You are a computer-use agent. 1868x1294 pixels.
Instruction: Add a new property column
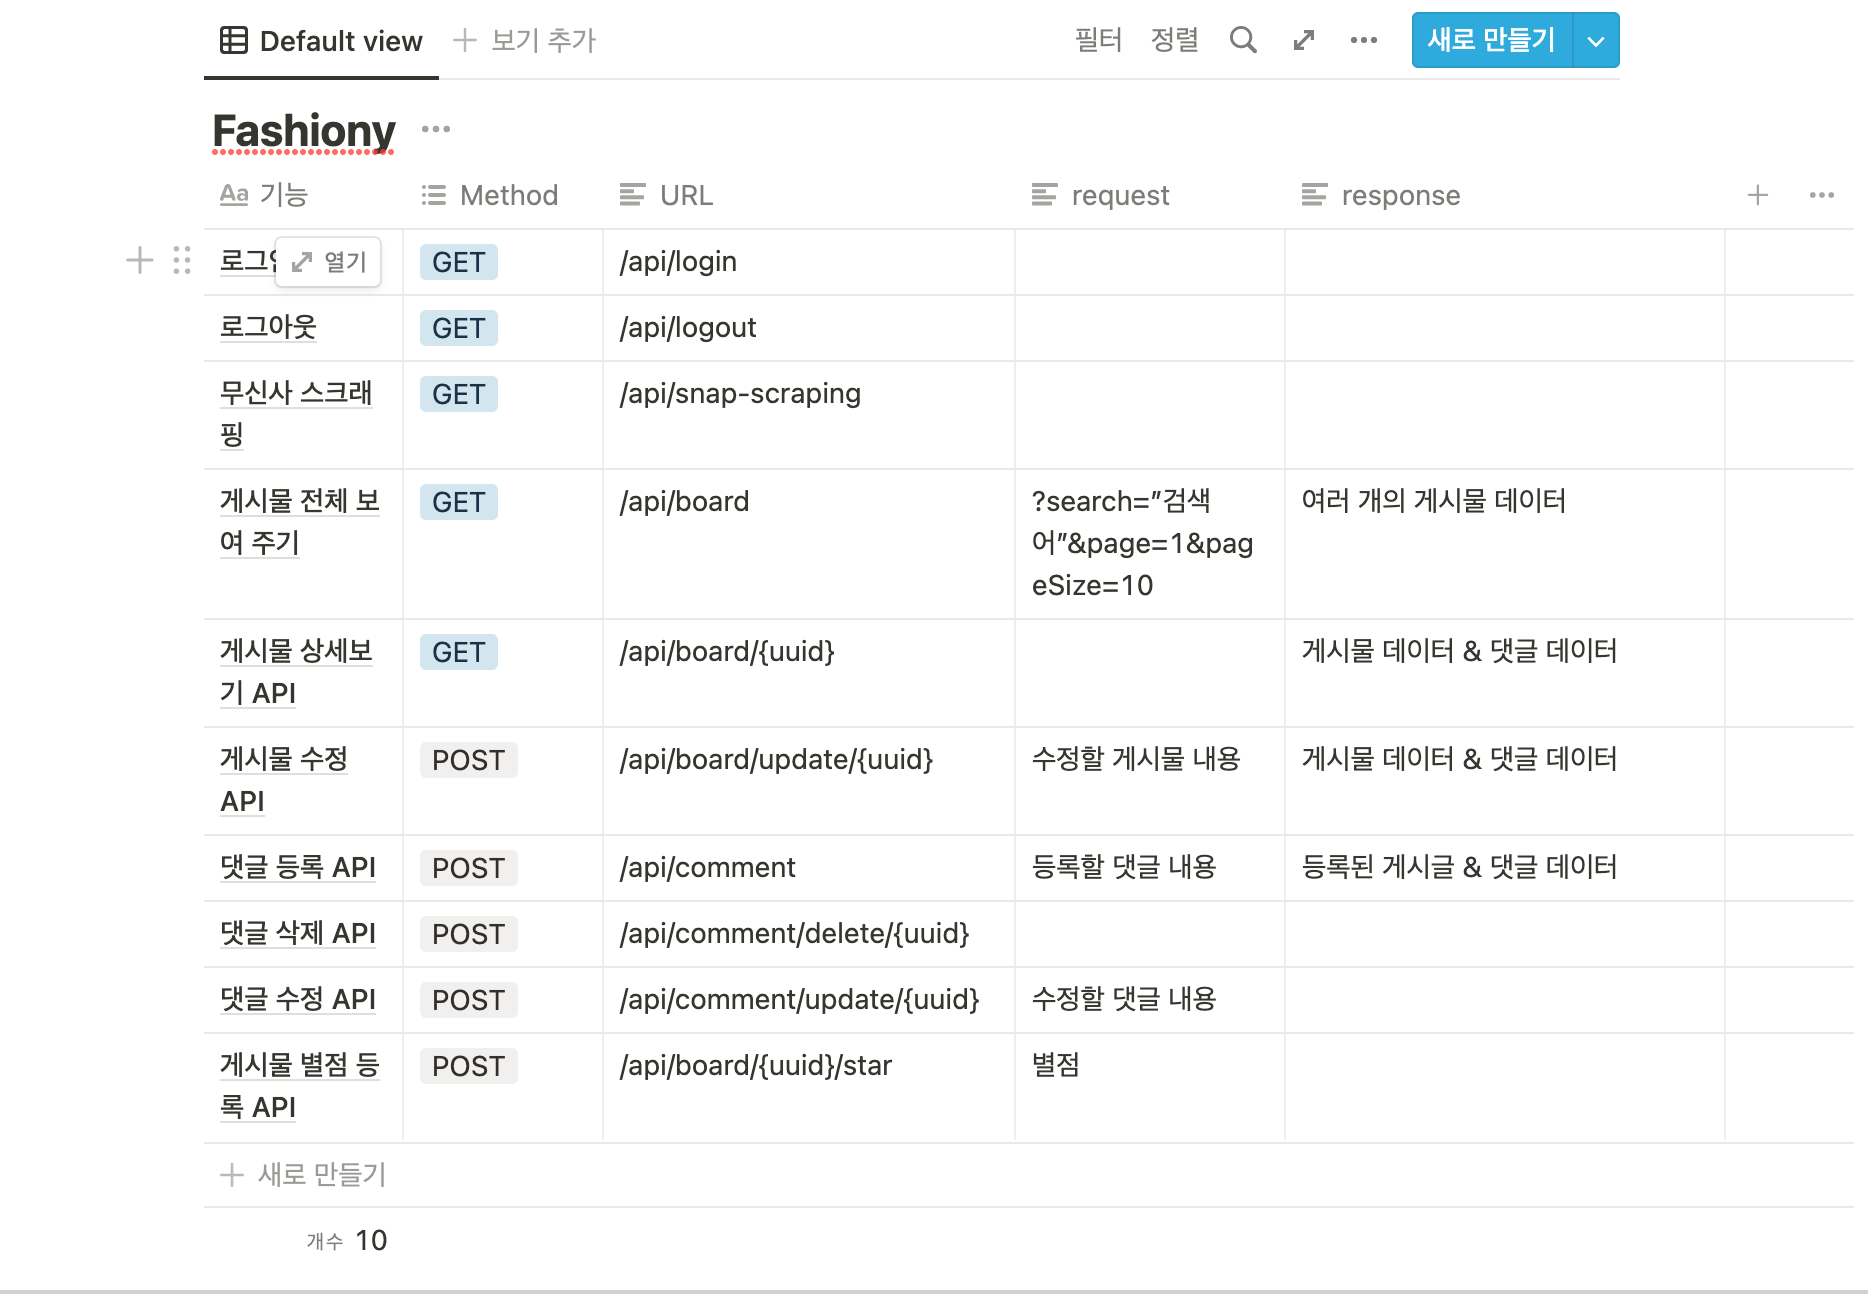coord(1758,195)
